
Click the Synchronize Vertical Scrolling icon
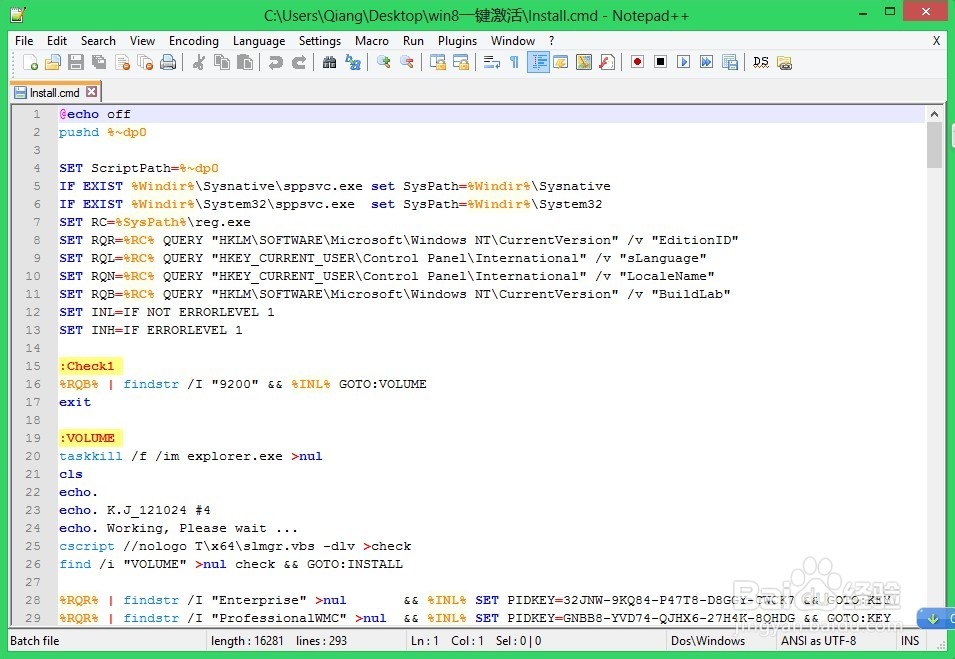pyautogui.click(x=437, y=62)
